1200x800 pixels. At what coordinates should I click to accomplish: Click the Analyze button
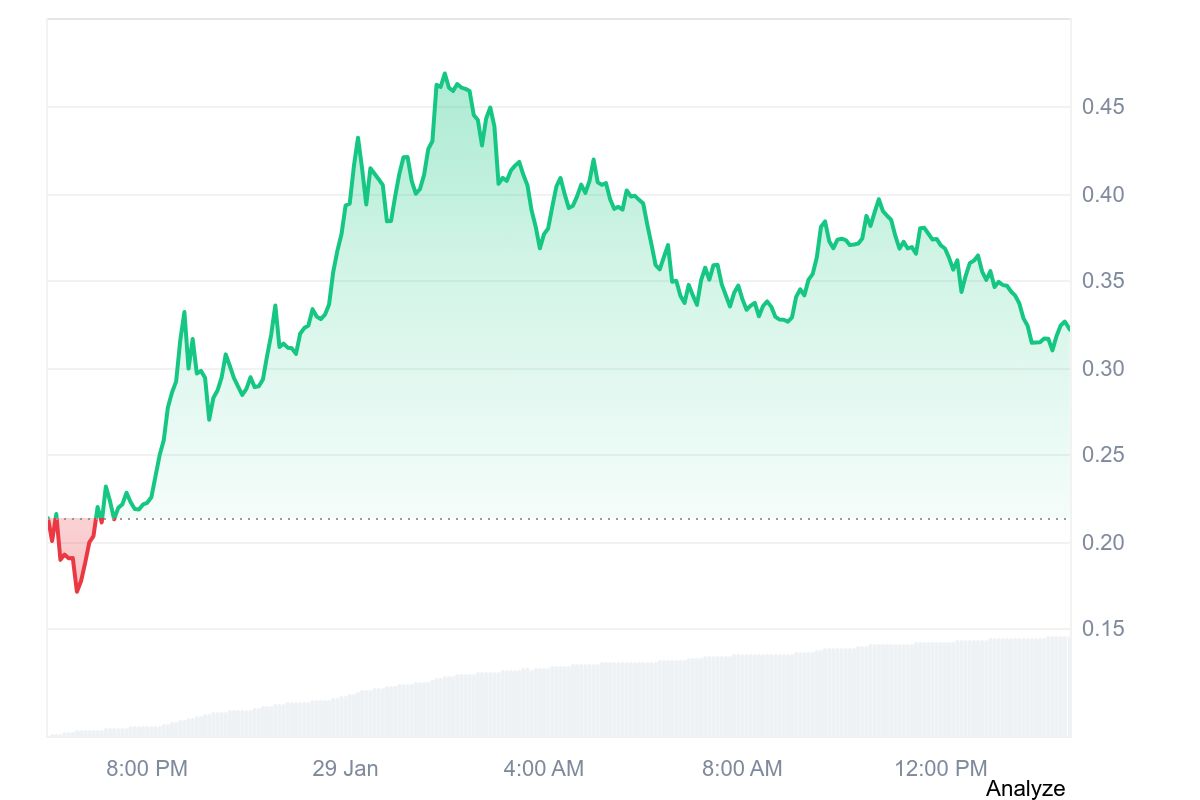1025,788
